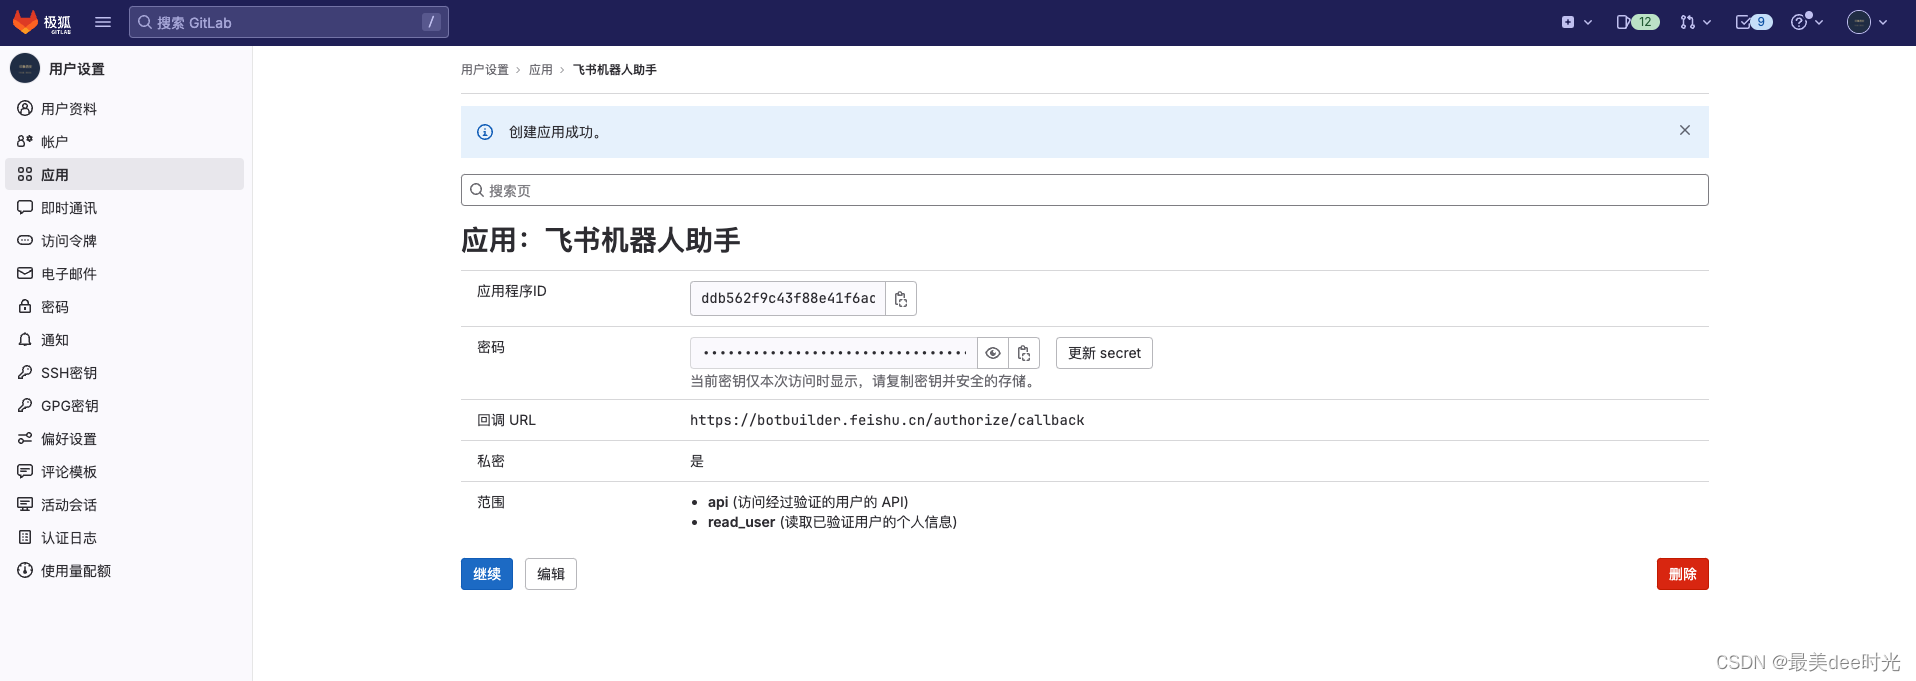
Task: Go to 用户设置 breadcrumb link
Action: click(485, 70)
